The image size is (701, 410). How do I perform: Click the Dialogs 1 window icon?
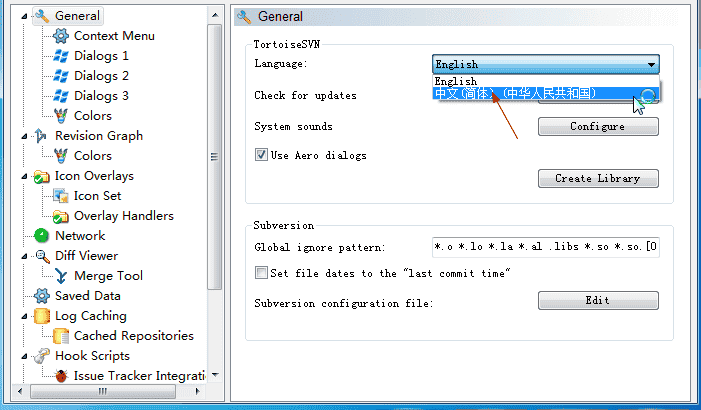coord(61,56)
